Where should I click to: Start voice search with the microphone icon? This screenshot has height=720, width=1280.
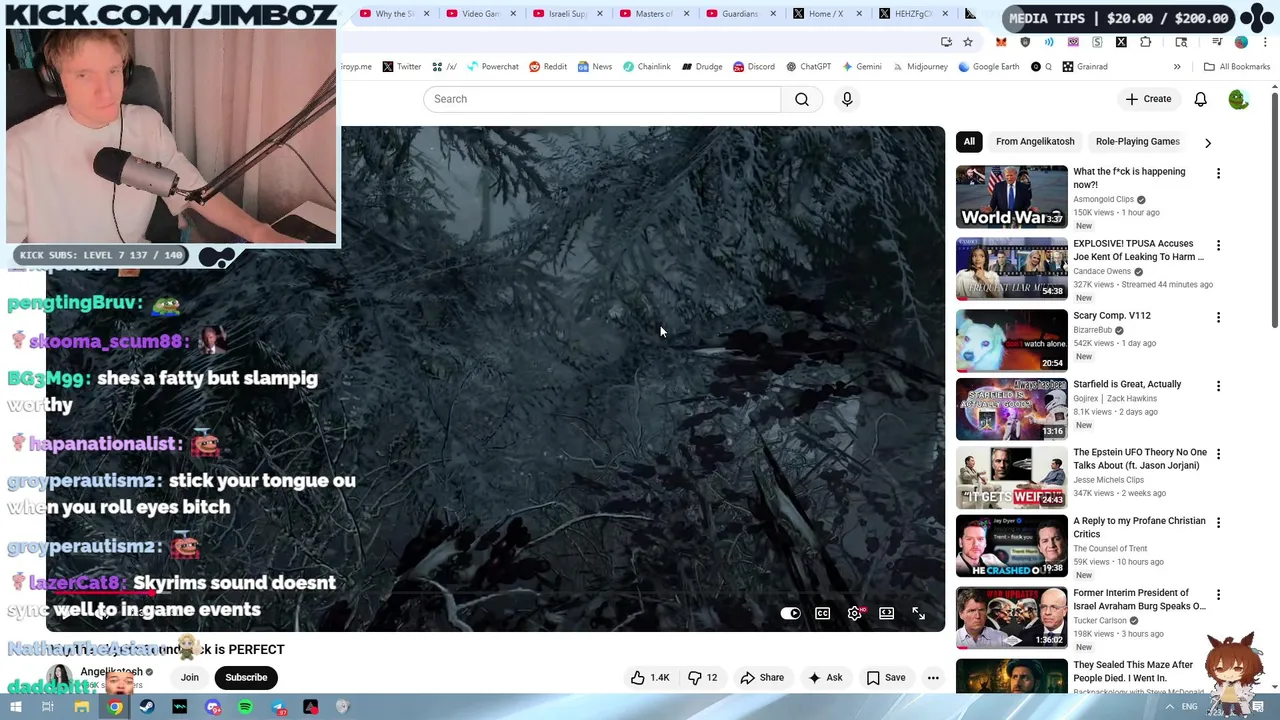pos(847,99)
